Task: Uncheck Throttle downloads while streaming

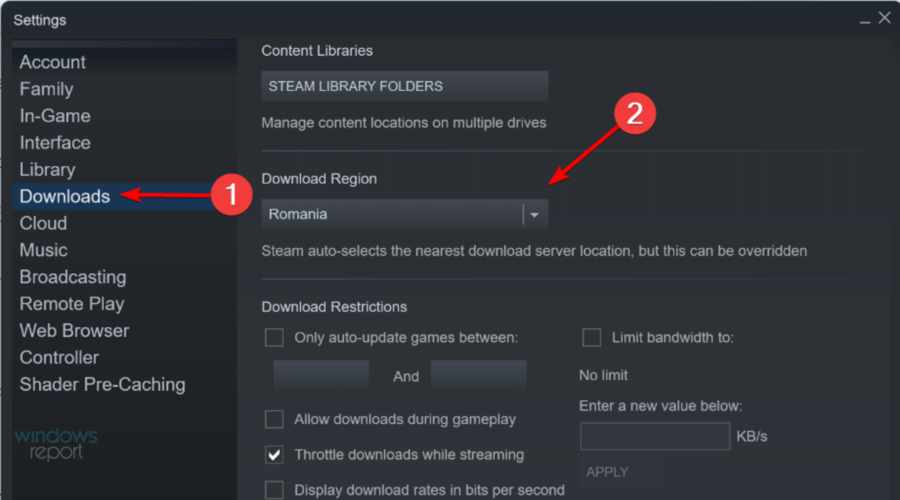Action: point(274,455)
